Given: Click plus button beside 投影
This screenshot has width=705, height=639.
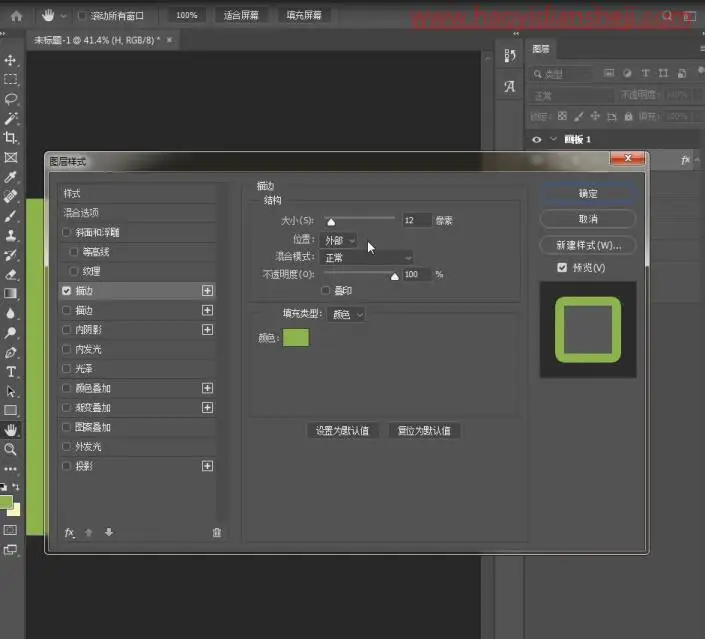Looking at the screenshot, I should (207, 466).
